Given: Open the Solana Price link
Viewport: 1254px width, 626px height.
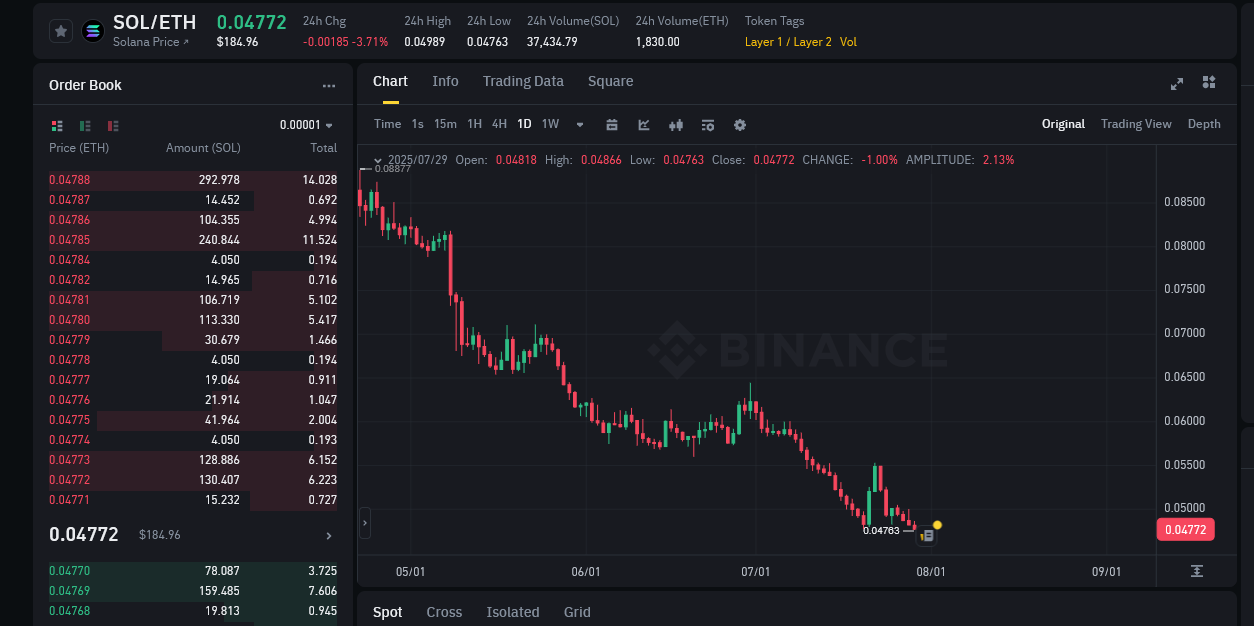Looking at the screenshot, I should click(151, 42).
